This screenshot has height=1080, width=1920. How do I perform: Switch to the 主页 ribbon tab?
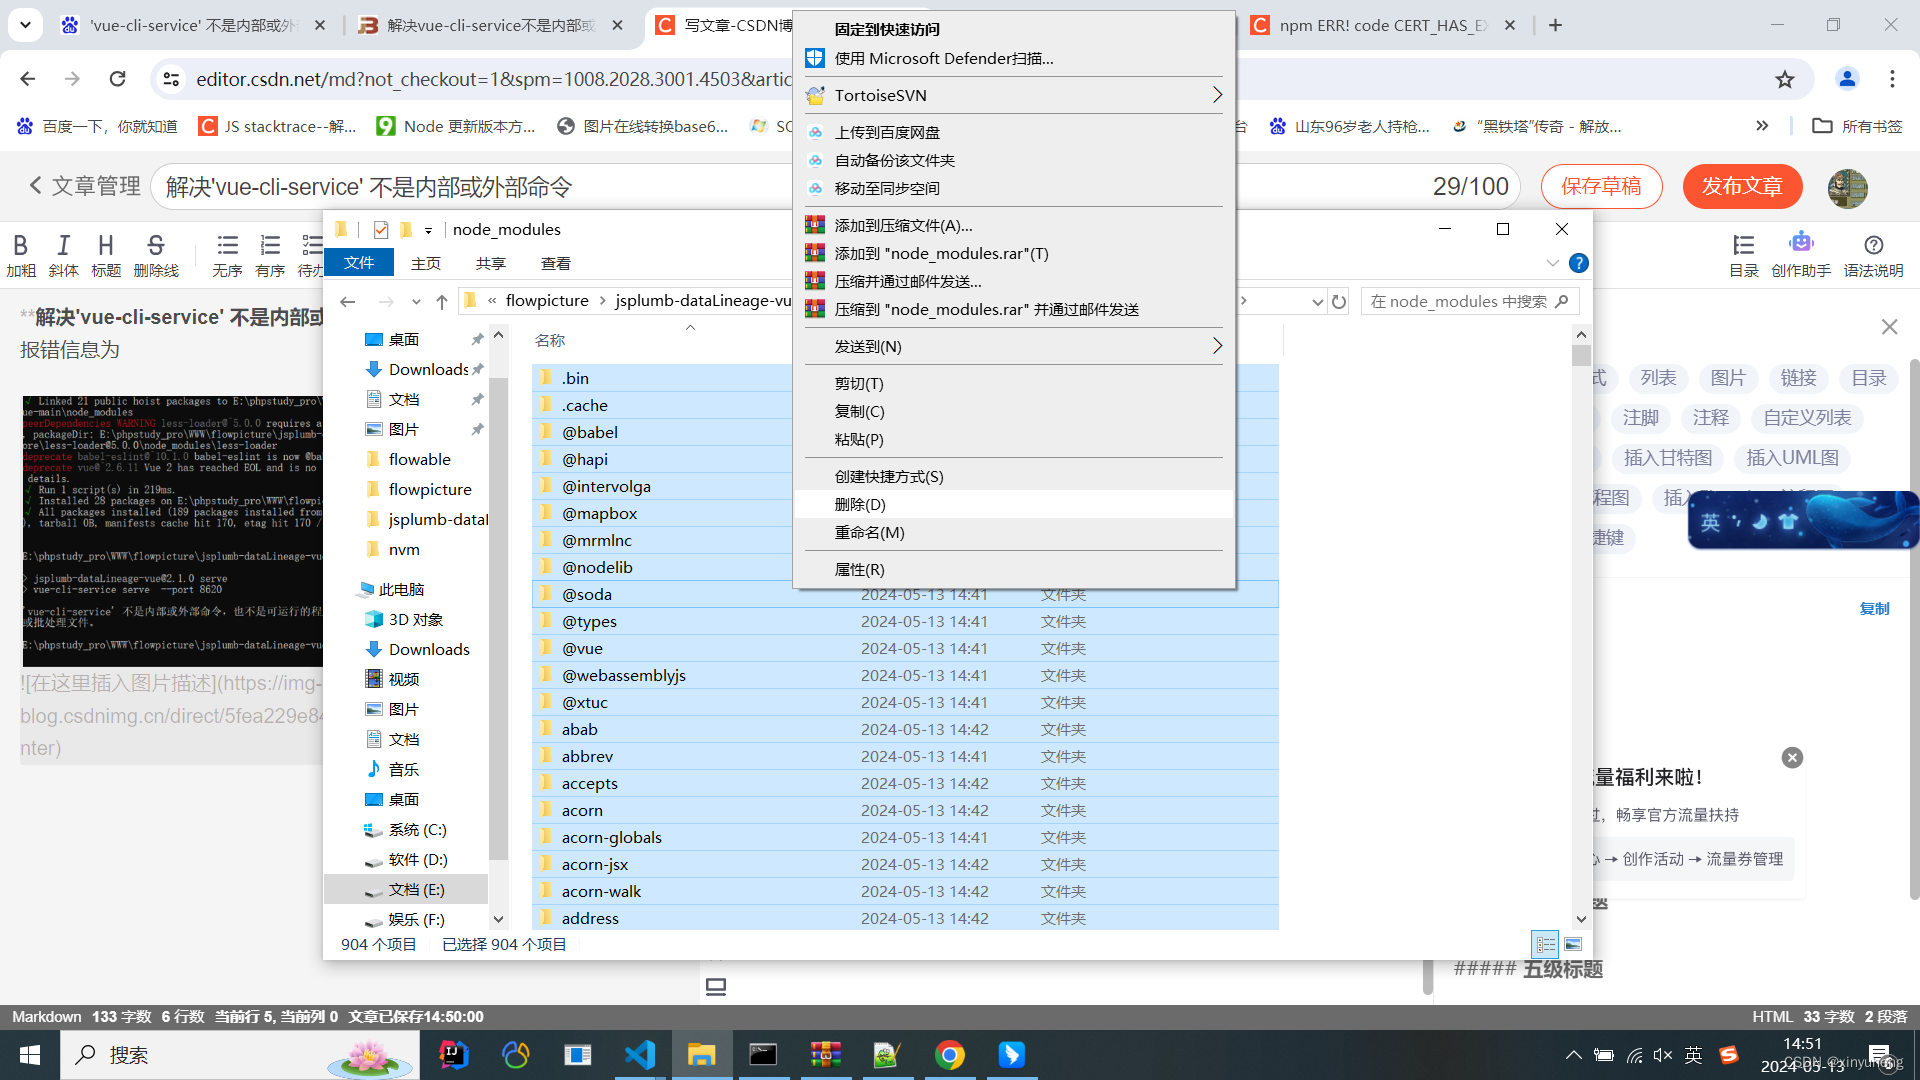[426, 262]
